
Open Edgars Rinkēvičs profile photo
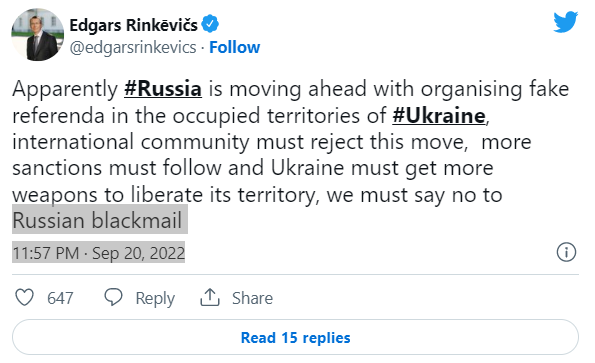coord(37,35)
